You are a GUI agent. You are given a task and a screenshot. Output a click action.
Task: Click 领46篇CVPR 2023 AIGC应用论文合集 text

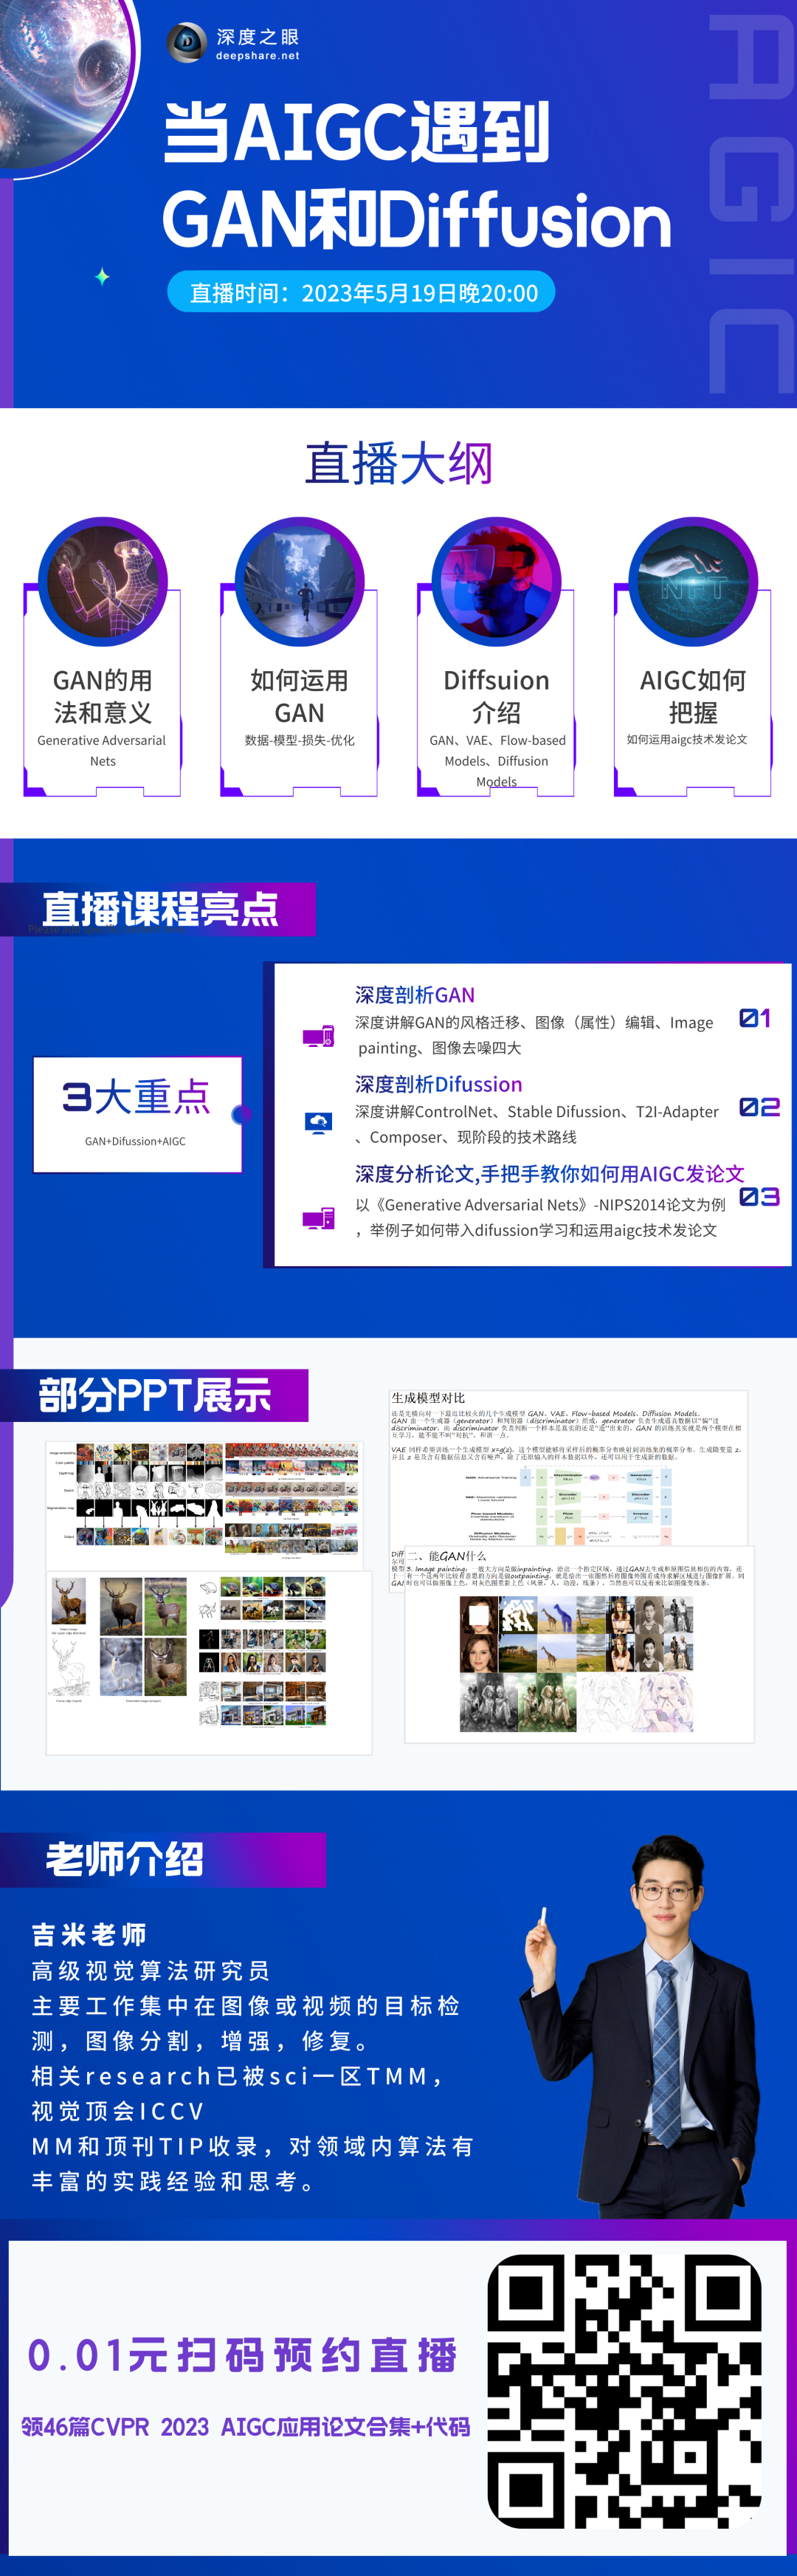[x=245, y=2427]
